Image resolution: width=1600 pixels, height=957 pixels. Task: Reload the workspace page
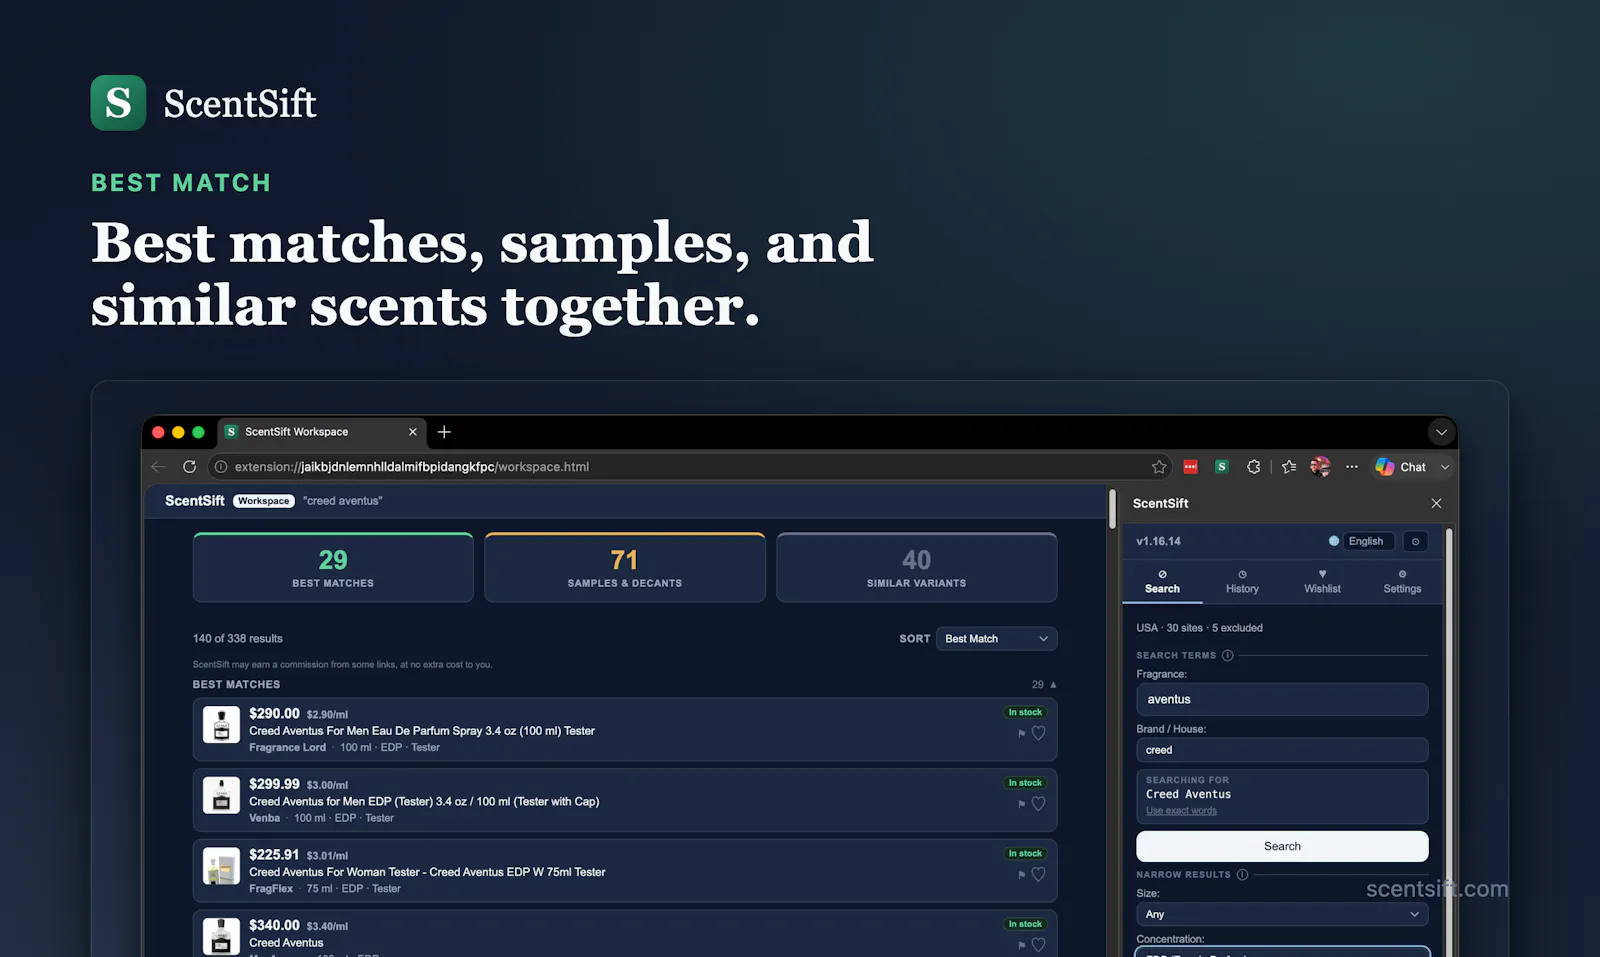(189, 467)
